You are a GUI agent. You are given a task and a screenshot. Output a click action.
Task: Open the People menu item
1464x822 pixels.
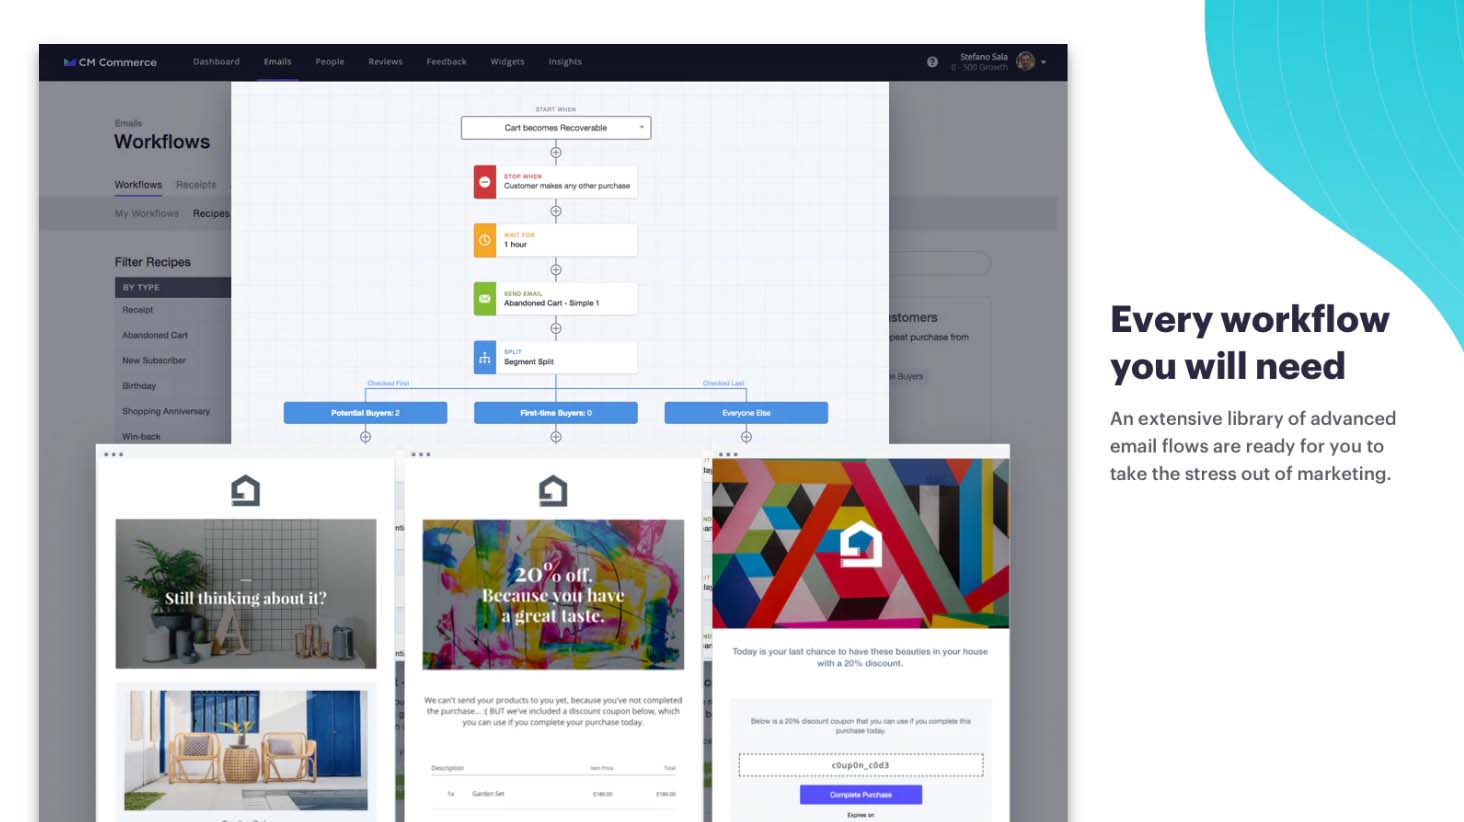(329, 62)
